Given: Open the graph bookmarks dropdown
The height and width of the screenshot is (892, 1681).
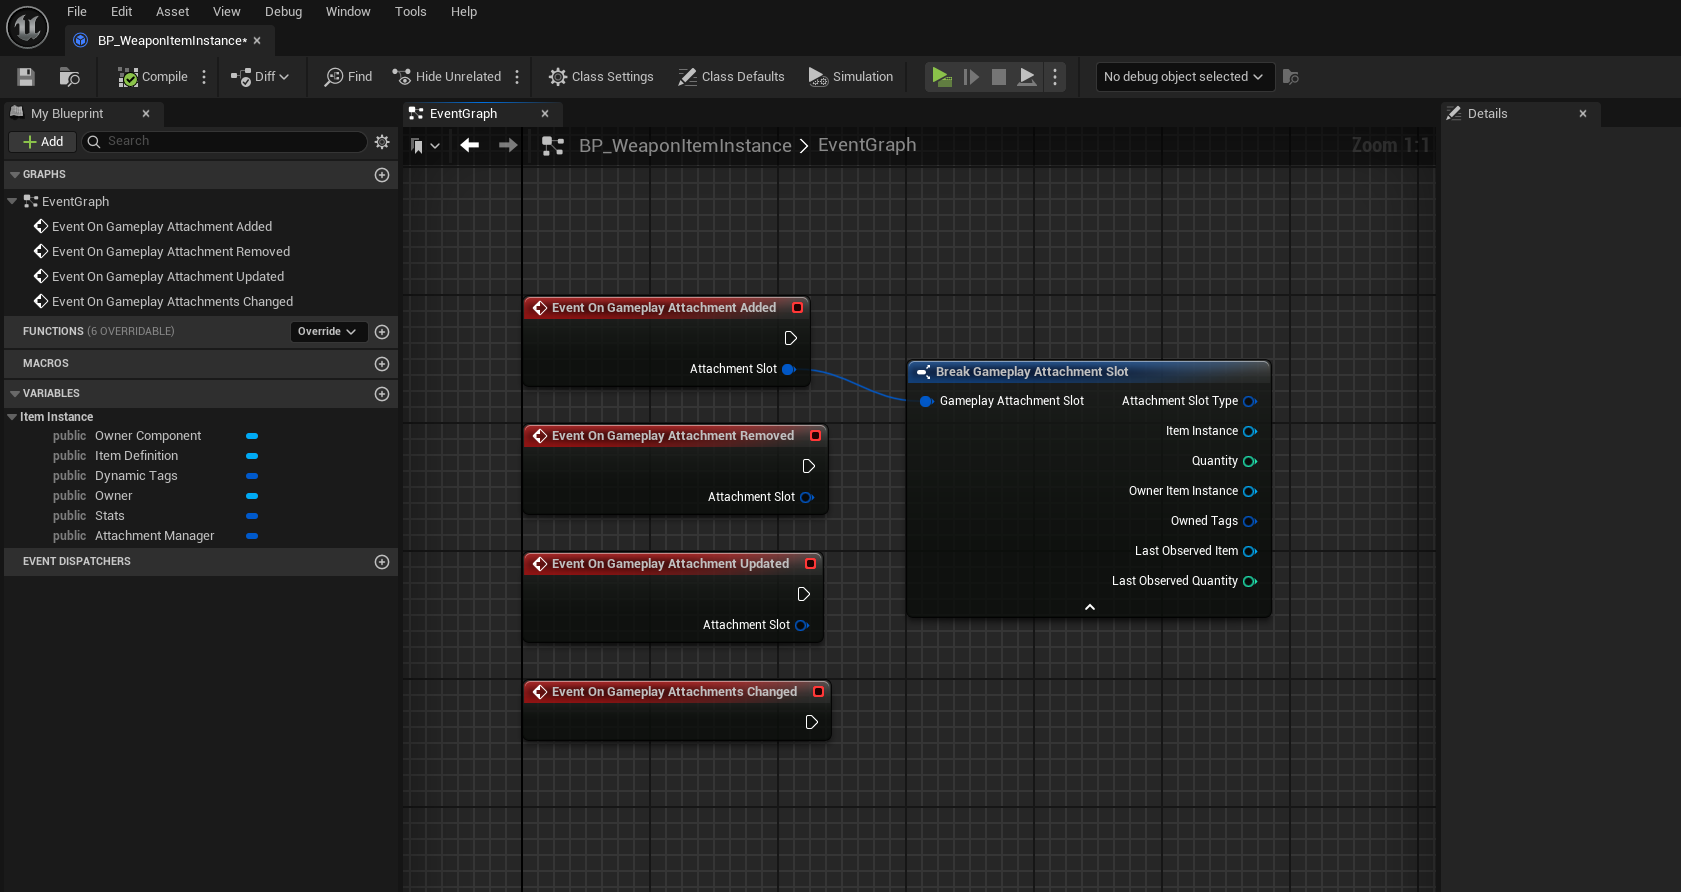Looking at the screenshot, I should point(425,146).
